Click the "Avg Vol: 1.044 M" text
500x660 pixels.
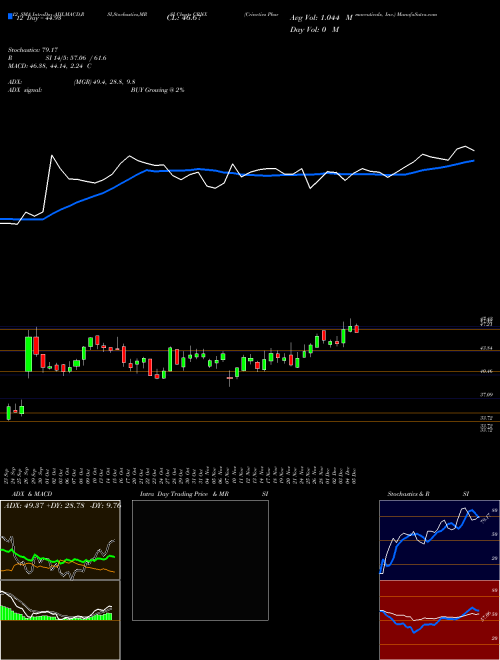pos(321,18)
